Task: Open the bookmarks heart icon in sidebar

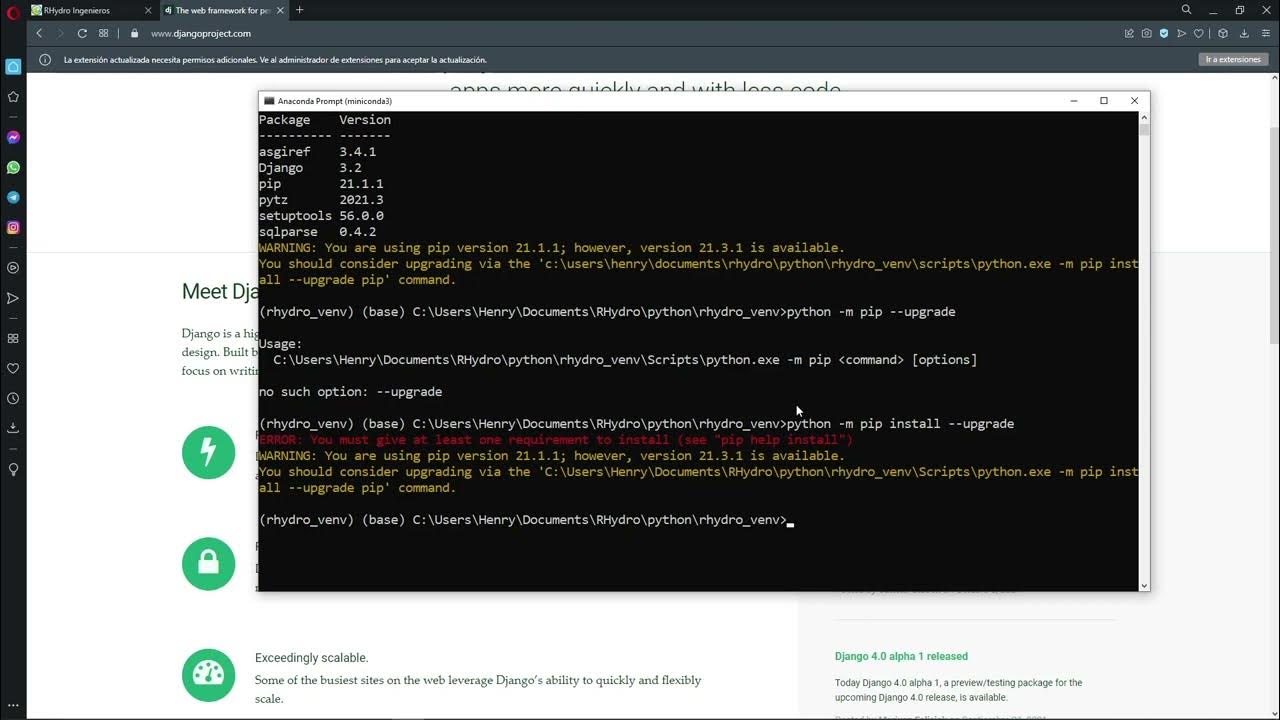Action: pos(13,368)
